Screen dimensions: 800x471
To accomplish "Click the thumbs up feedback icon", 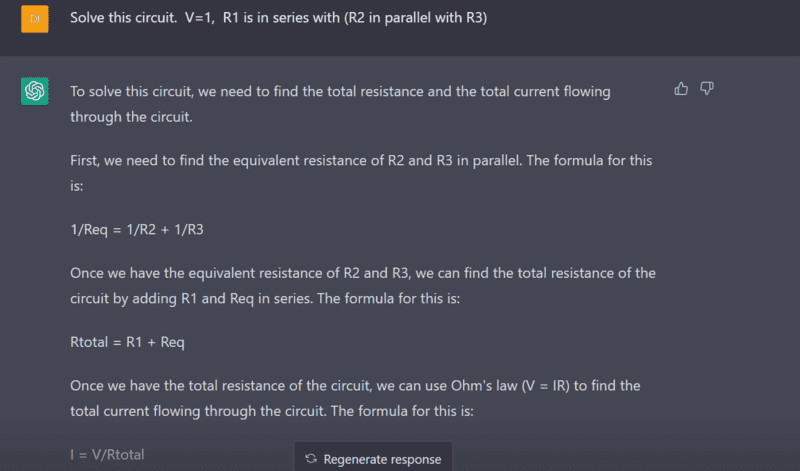I will 681,89.
